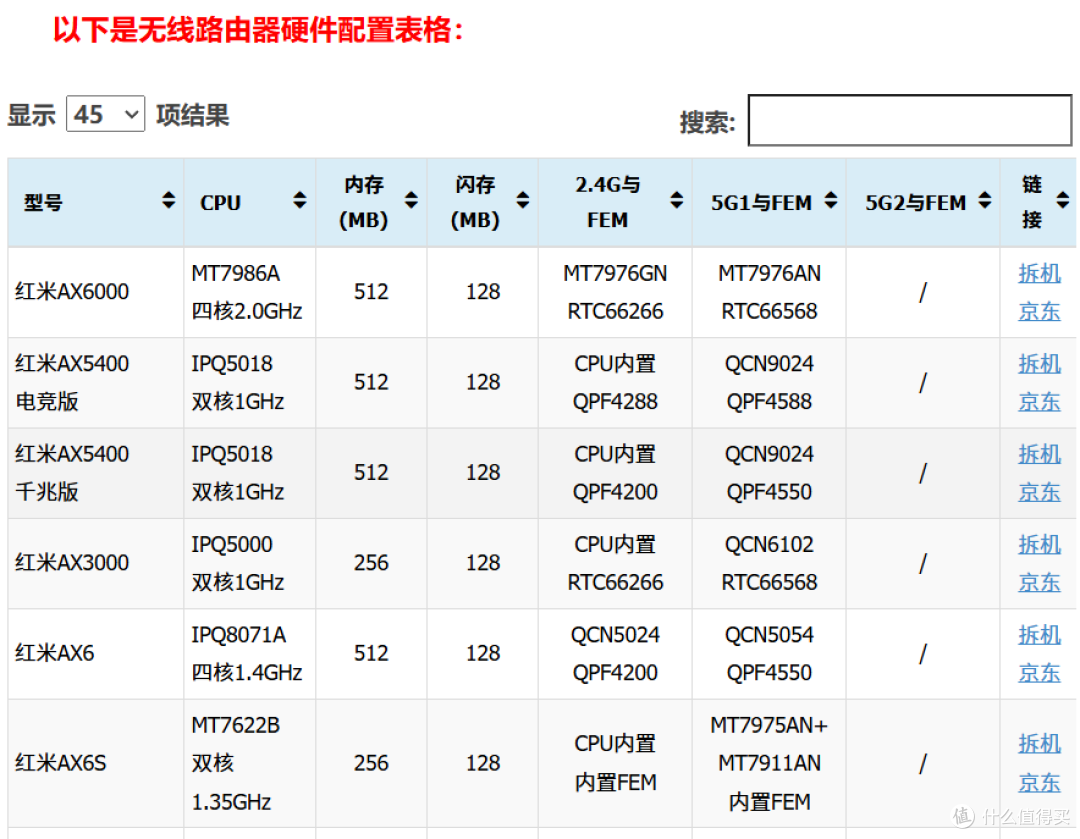Sort by 内存(MB) column sort arrows
This screenshot has width=1080, height=839.
(411, 200)
